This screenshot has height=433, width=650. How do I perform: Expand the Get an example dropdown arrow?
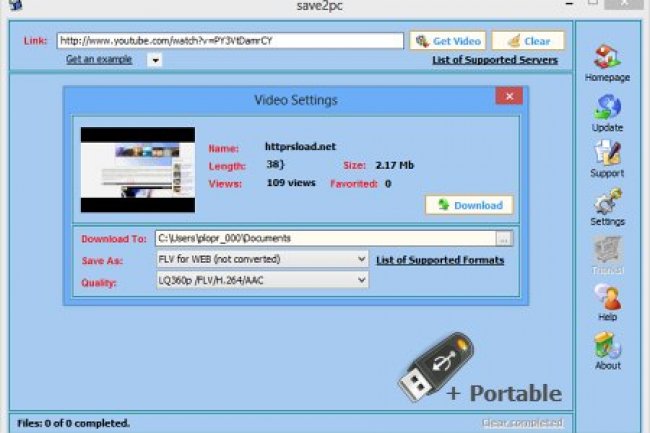(x=155, y=60)
